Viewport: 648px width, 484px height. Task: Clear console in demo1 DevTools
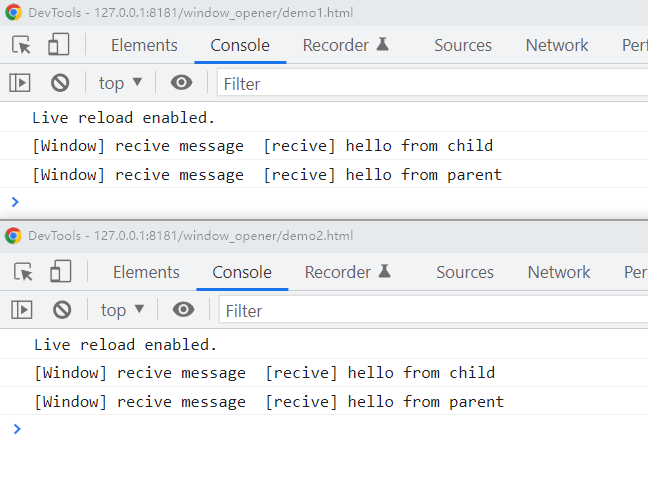tap(60, 83)
